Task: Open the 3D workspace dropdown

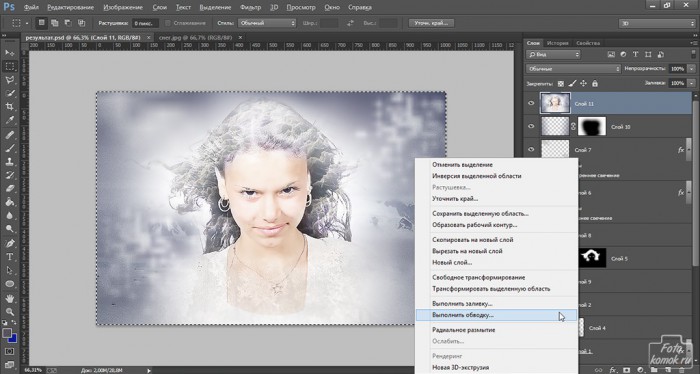Action: pyautogui.click(x=657, y=23)
